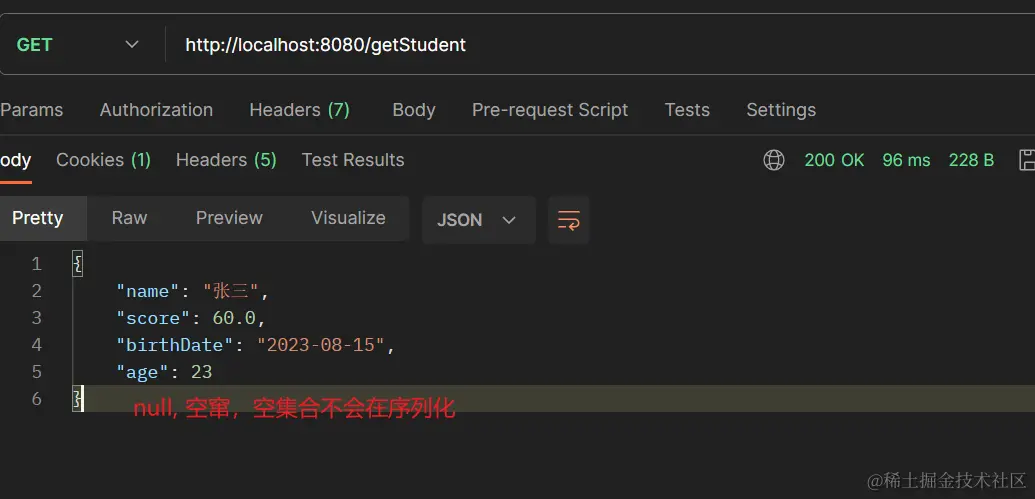Open the Tests tab
This screenshot has height=499, width=1035.
click(687, 110)
